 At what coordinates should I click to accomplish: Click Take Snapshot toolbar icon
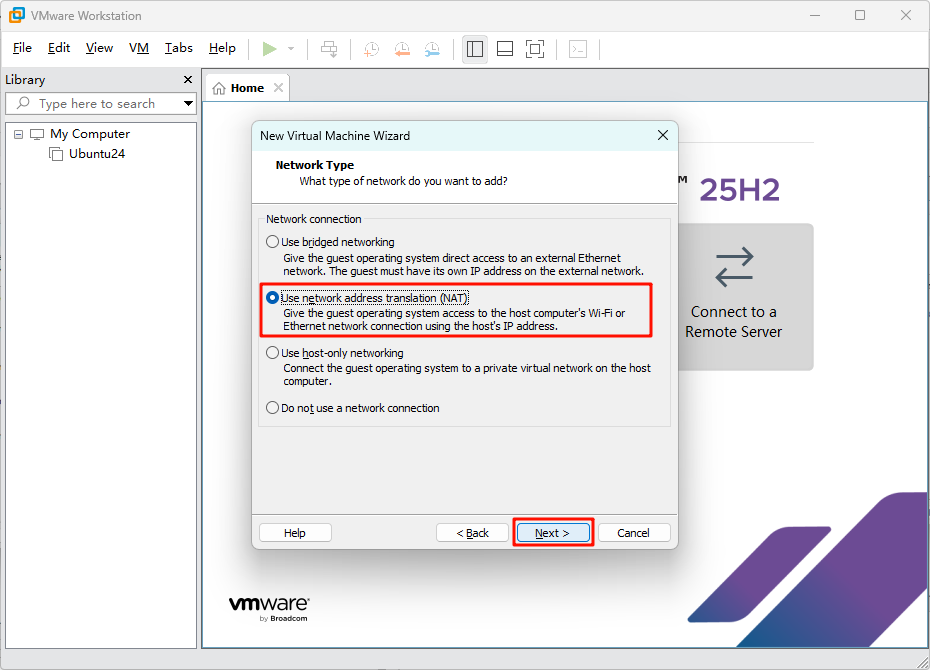(x=371, y=49)
